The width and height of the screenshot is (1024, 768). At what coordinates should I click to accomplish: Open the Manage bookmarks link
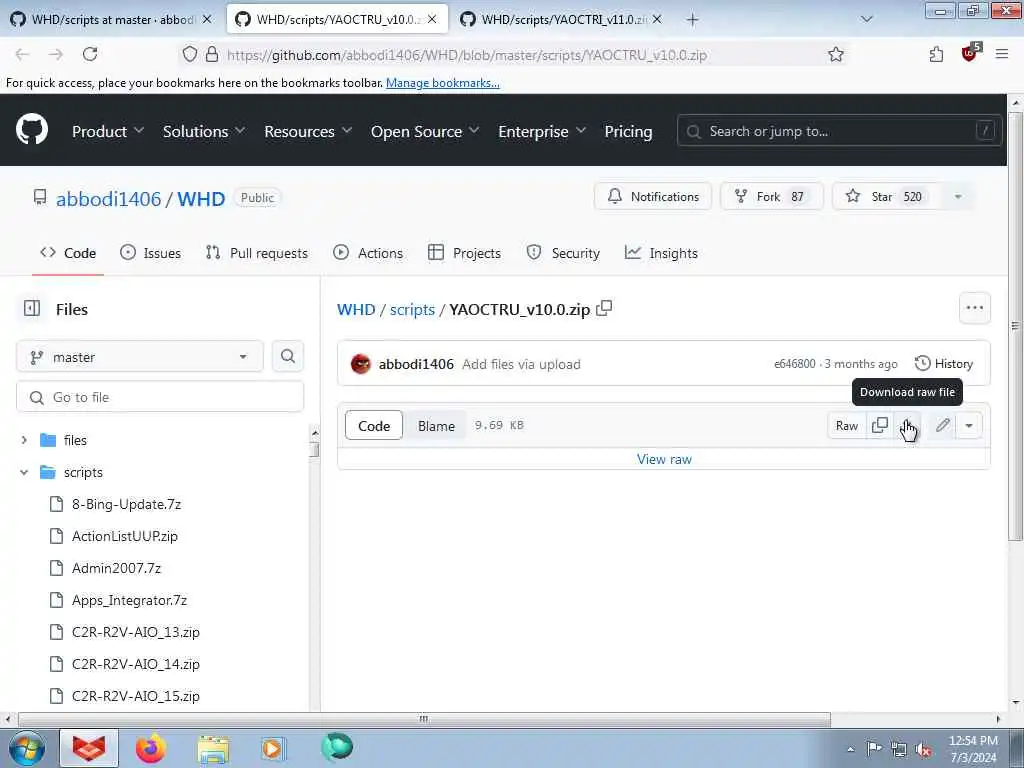[x=443, y=83]
